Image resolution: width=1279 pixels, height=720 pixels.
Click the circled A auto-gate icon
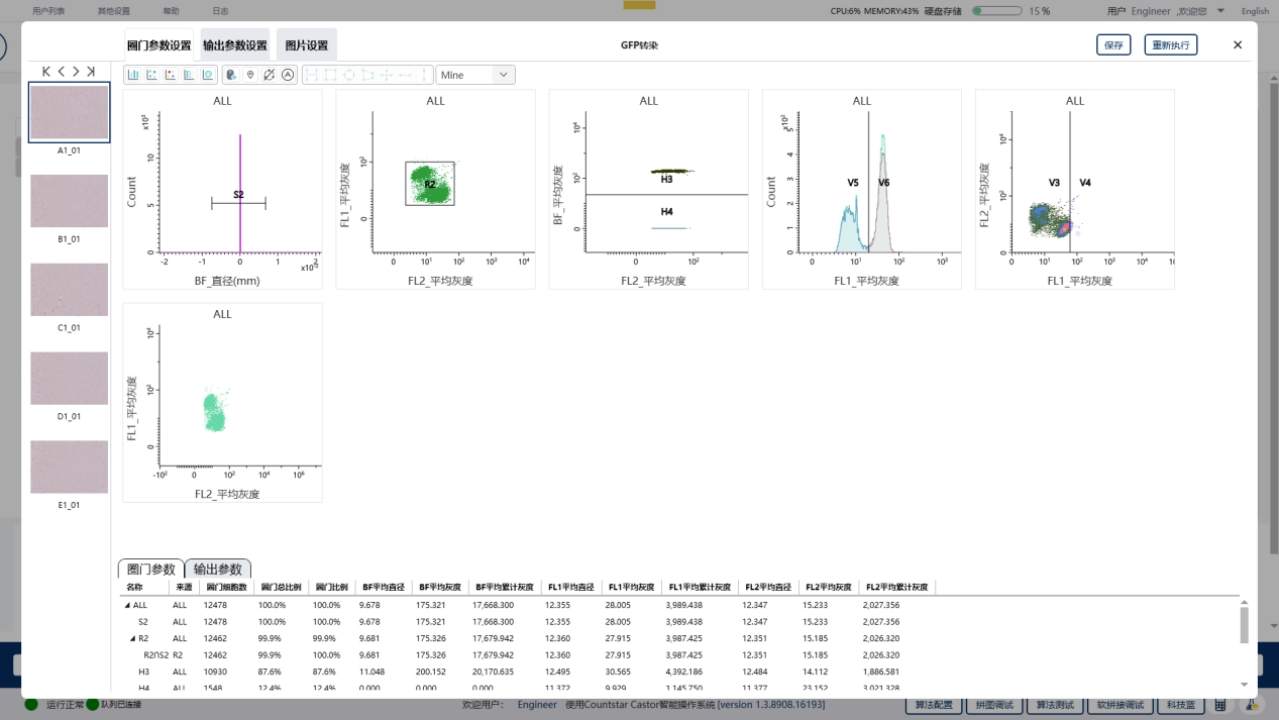click(x=288, y=75)
